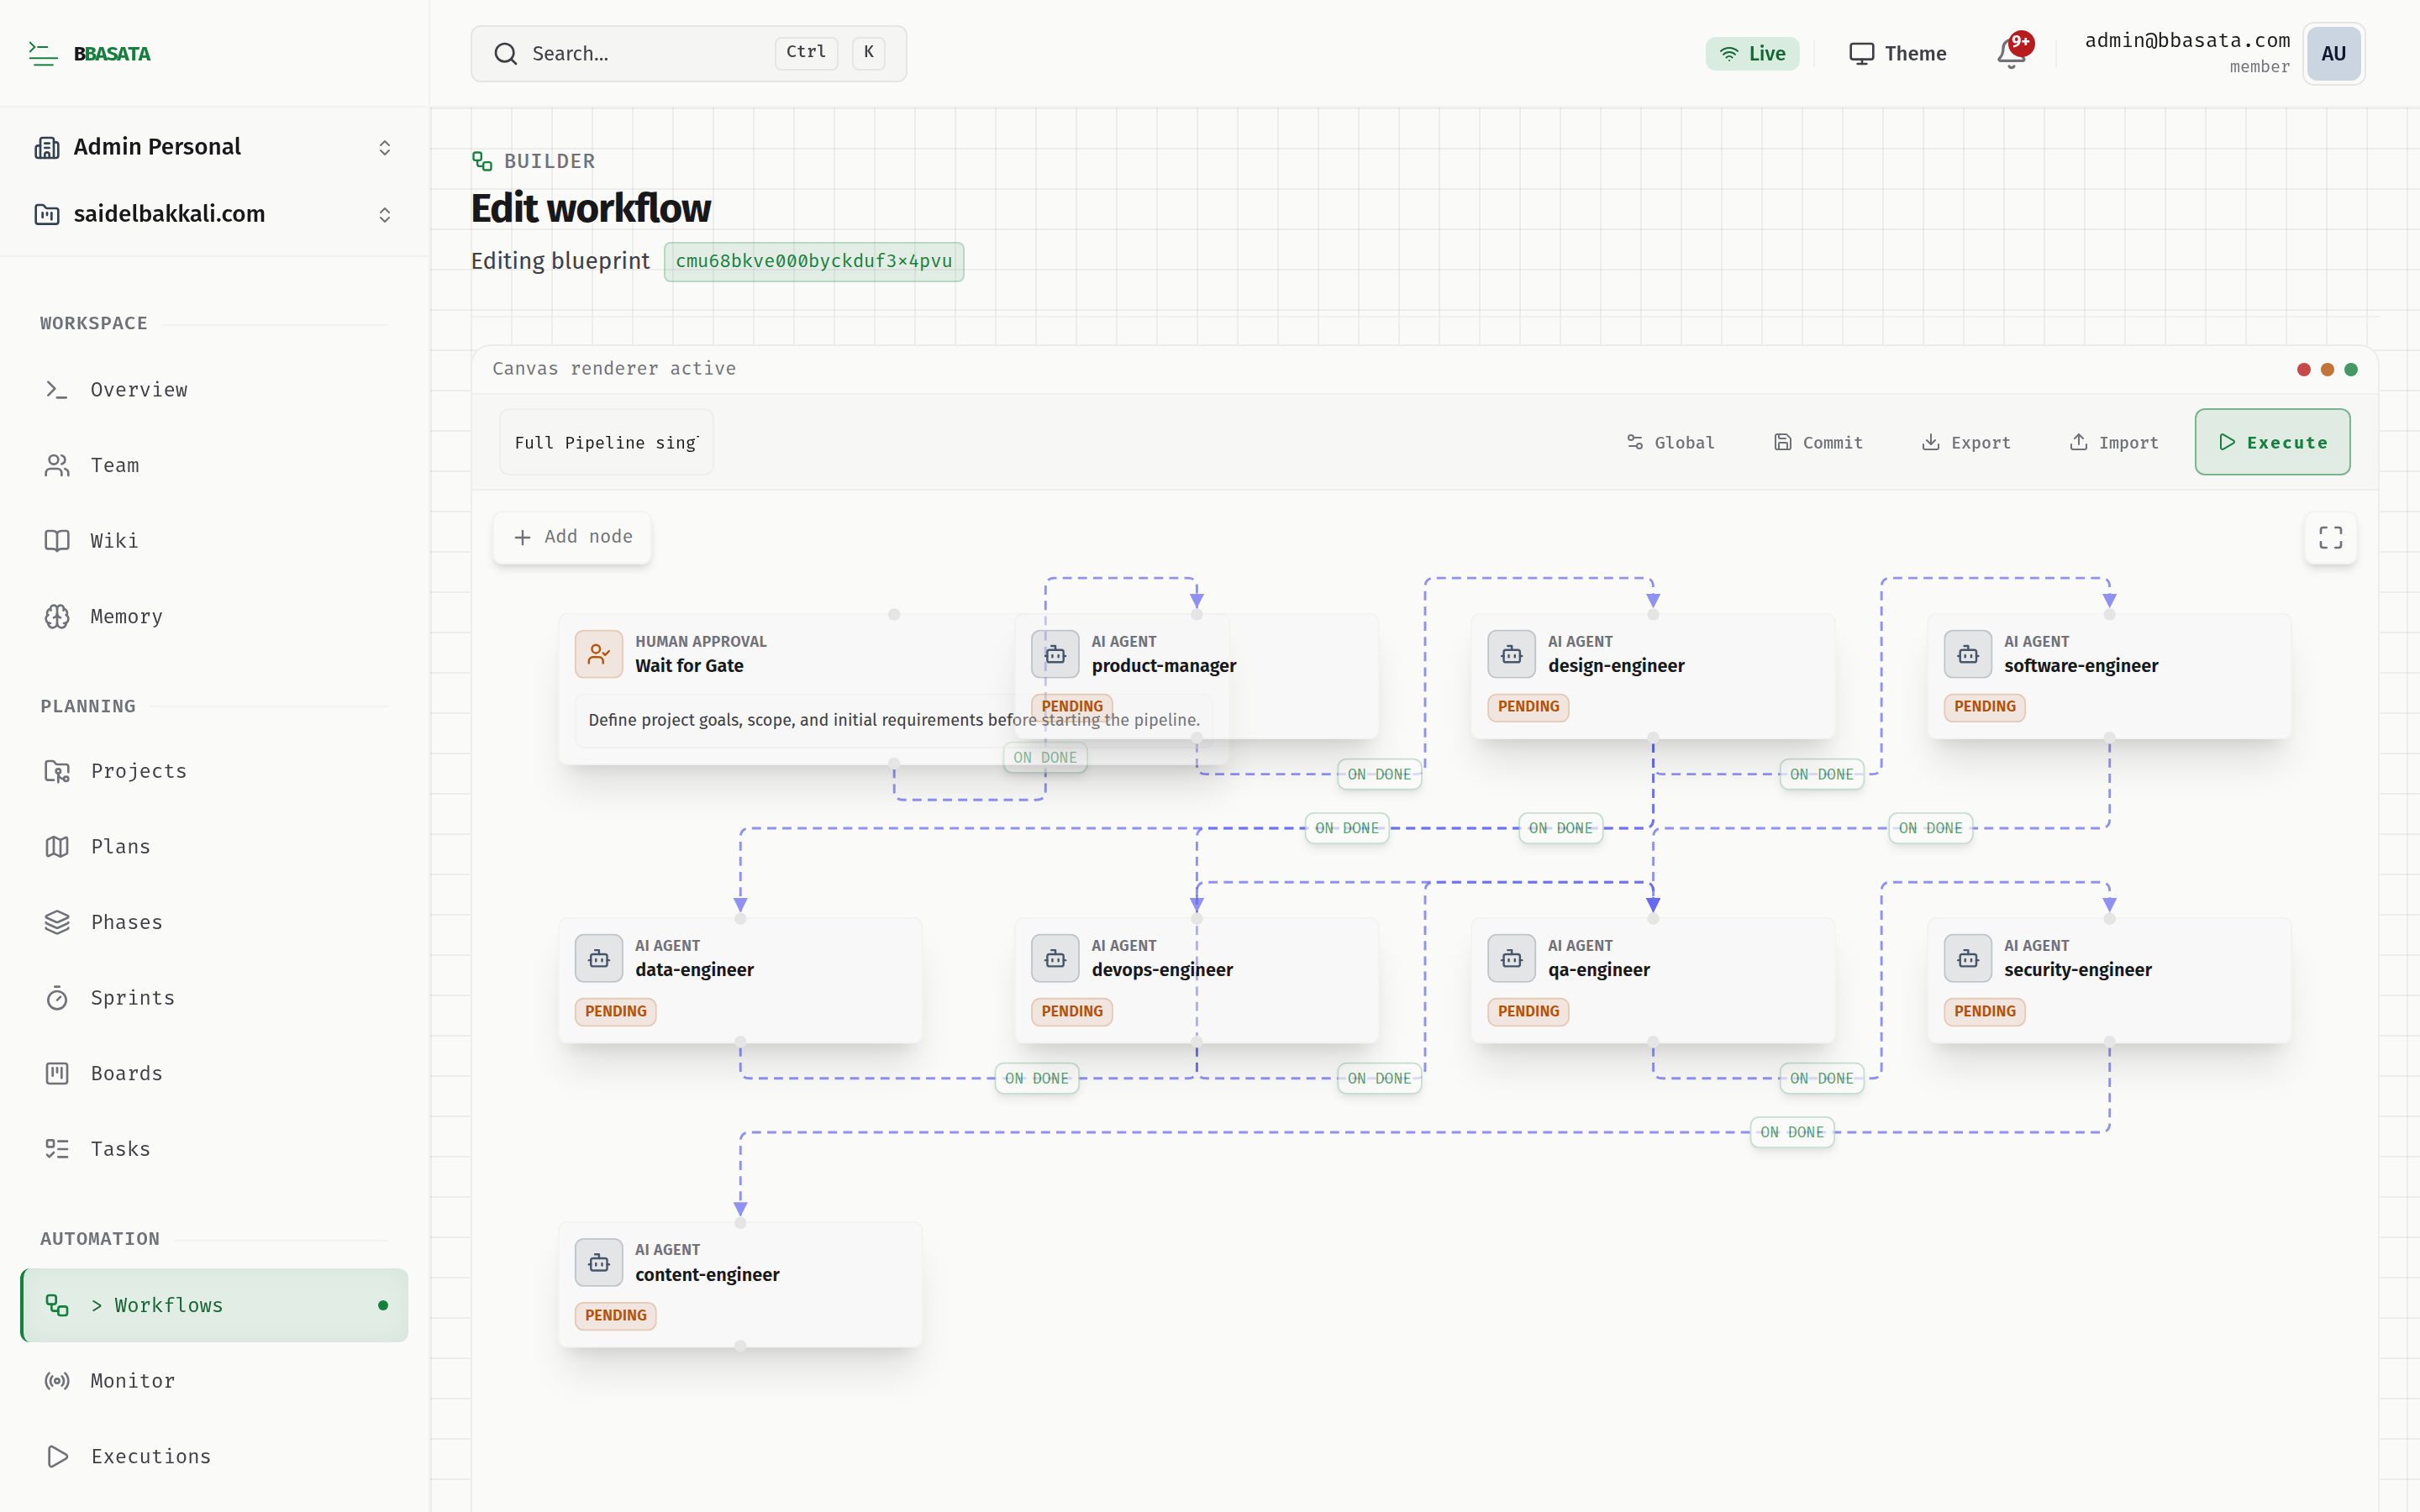Click the AU user avatar
Image resolution: width=2420 pixels, height=1512 pixels.
tap(2333, 54)
